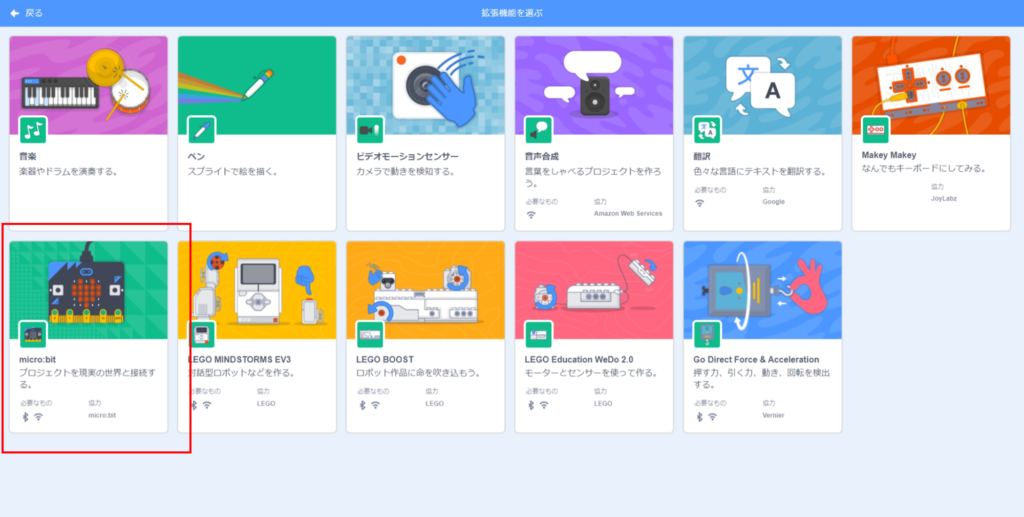Open the 音声合成 banner image
This screenshot has width=1024, height=517.
[x=594, y=86]
